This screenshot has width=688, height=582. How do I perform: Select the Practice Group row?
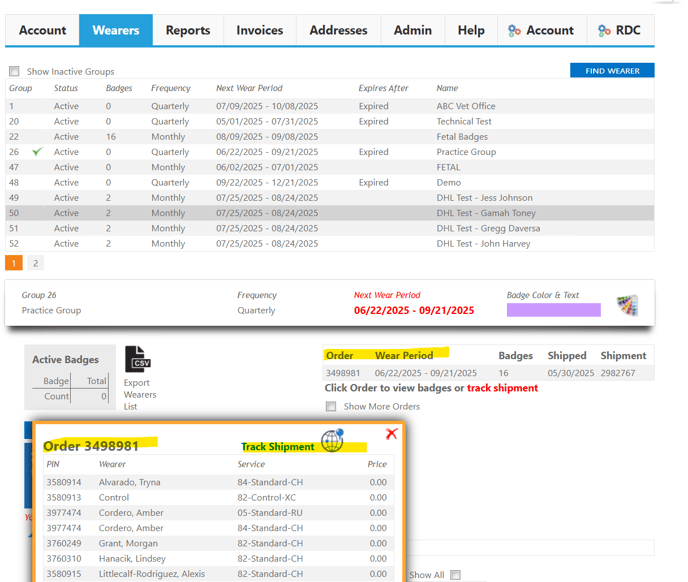[330, 152]
